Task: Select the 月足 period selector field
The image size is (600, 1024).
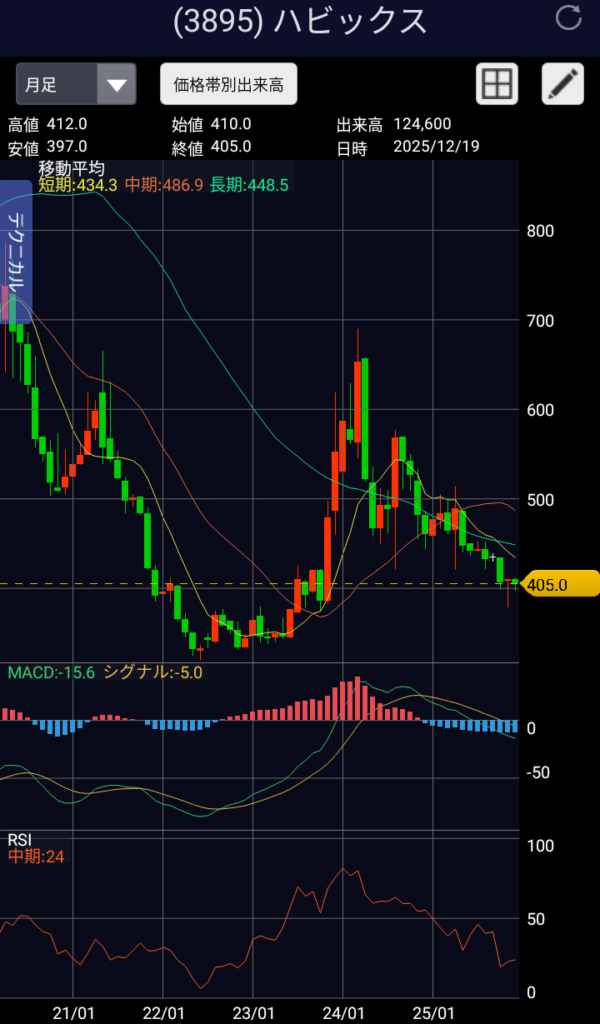Action: pos(57,85)
